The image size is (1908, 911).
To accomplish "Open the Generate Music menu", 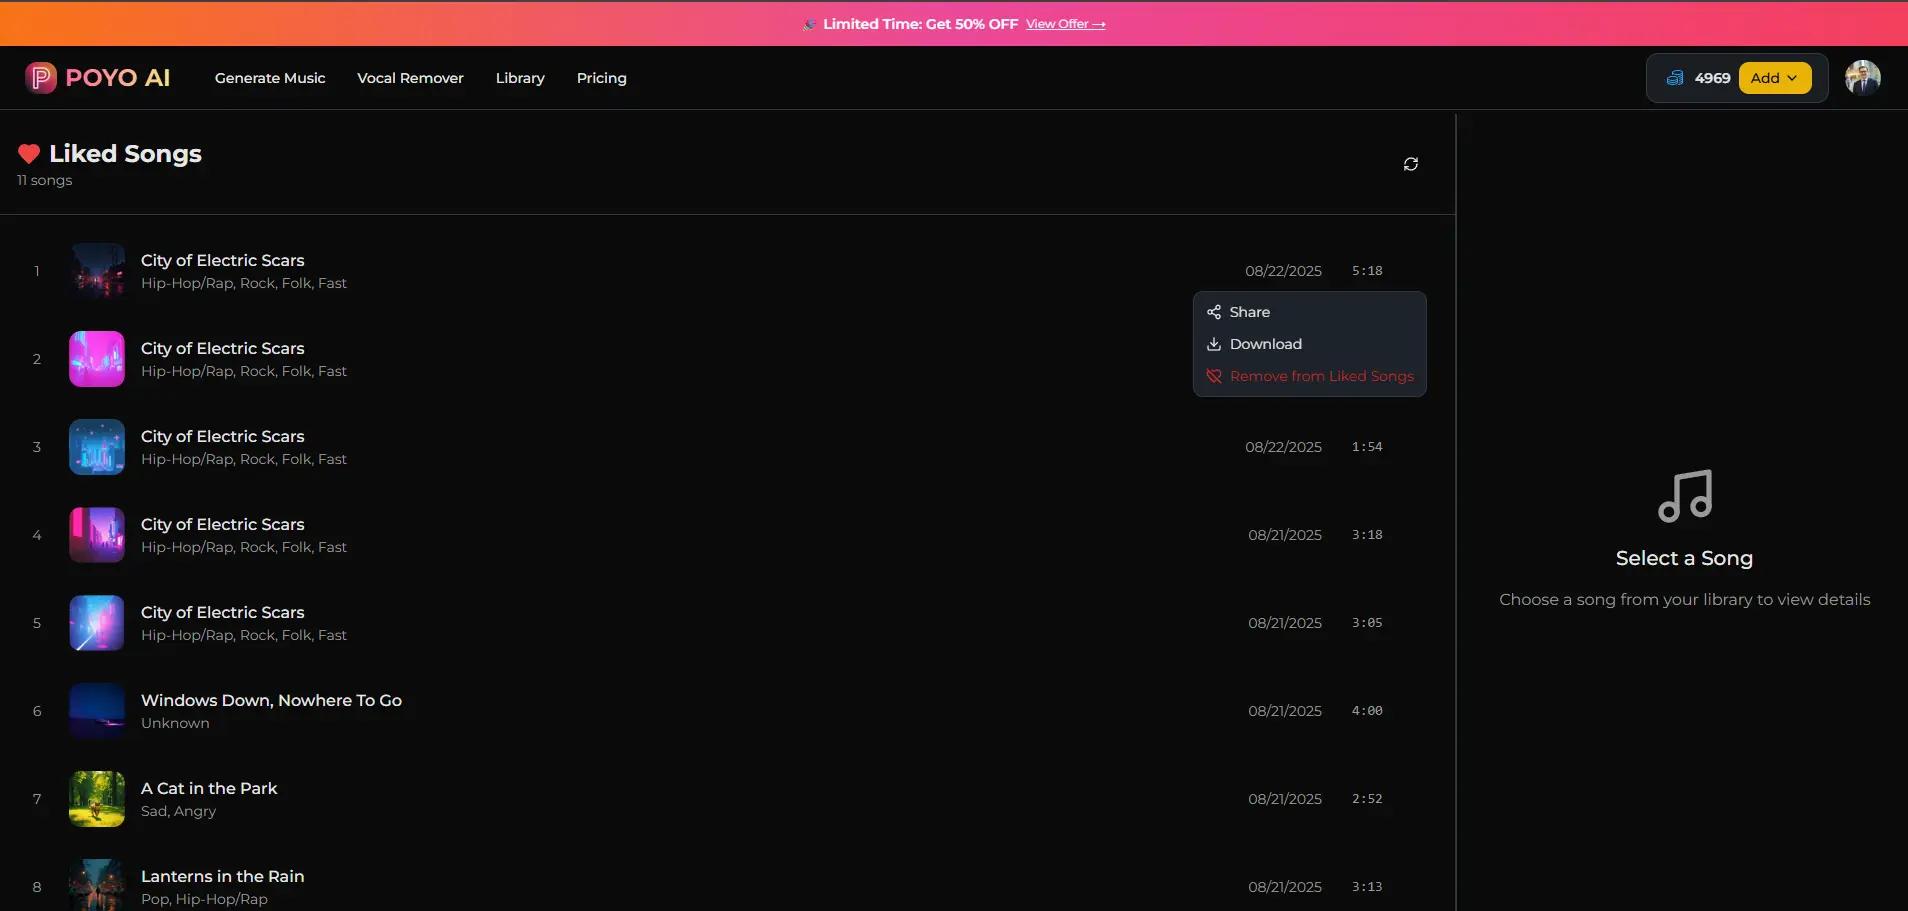I will click(270, 77).
